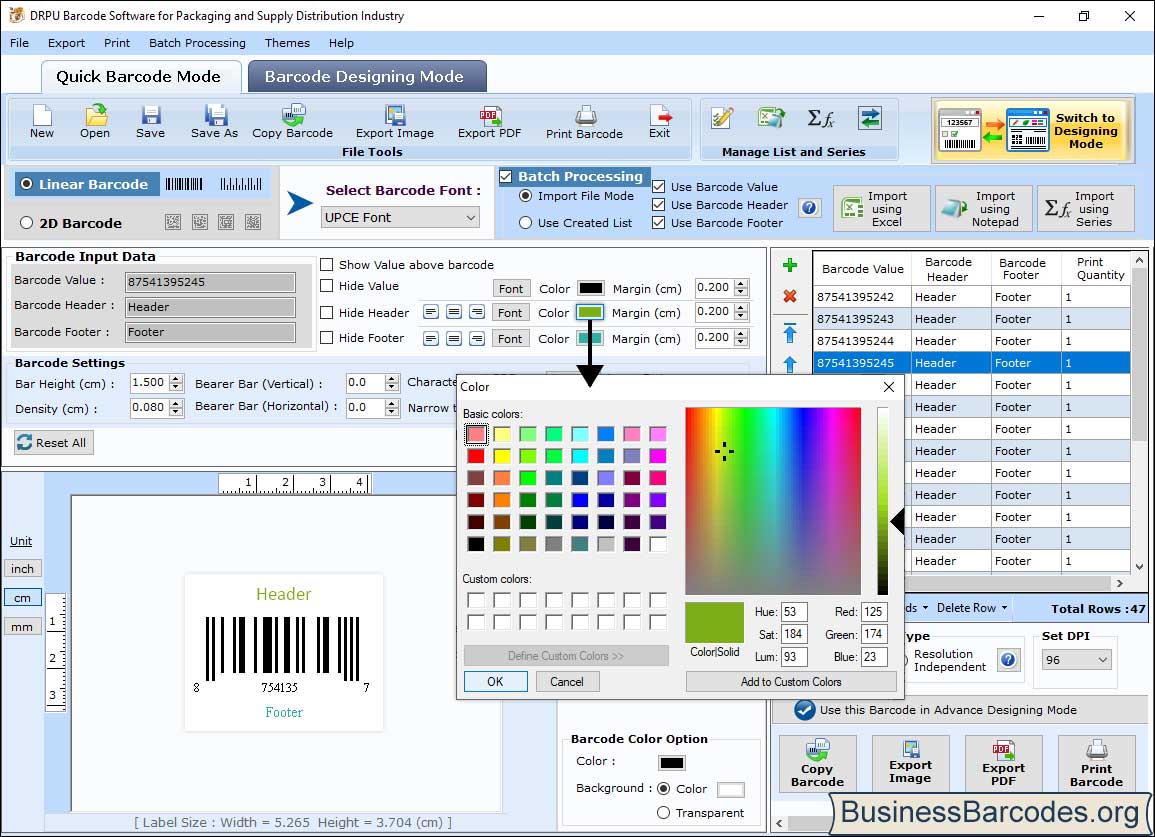The height and width of the screenshot is (837, 1155).
Task: Click Export PDF button at bottom right
Action: point(1003,763)
